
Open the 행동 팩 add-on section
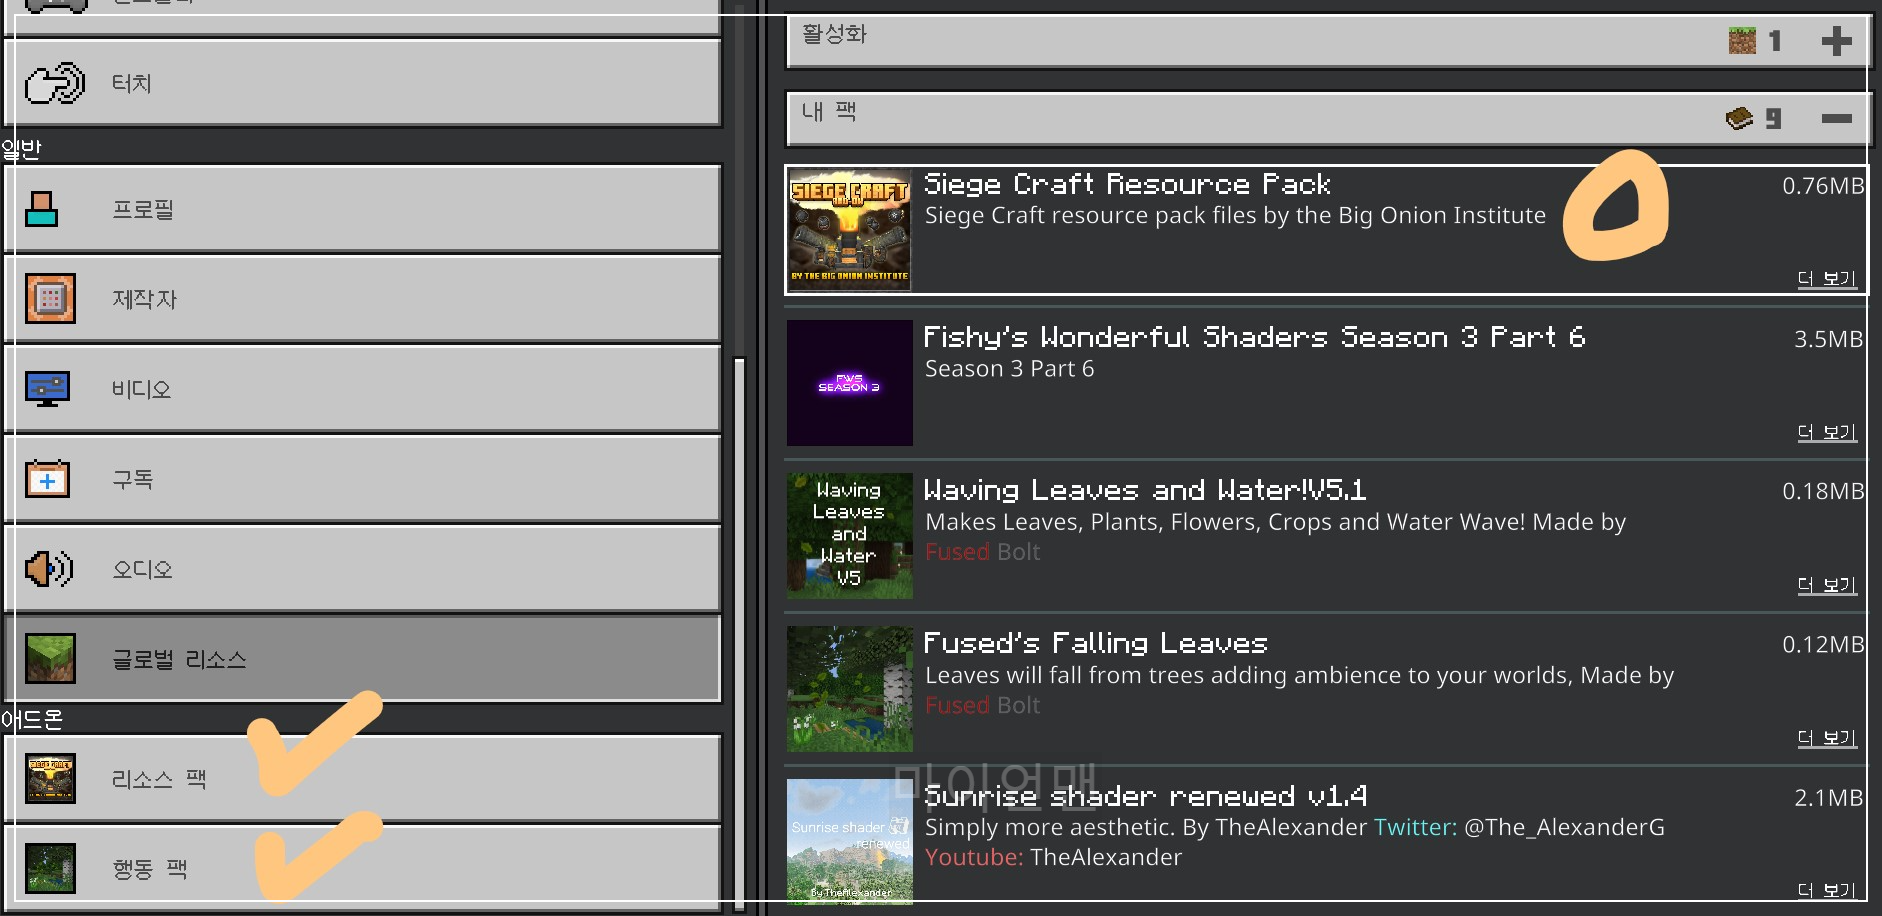coord(362,868)
